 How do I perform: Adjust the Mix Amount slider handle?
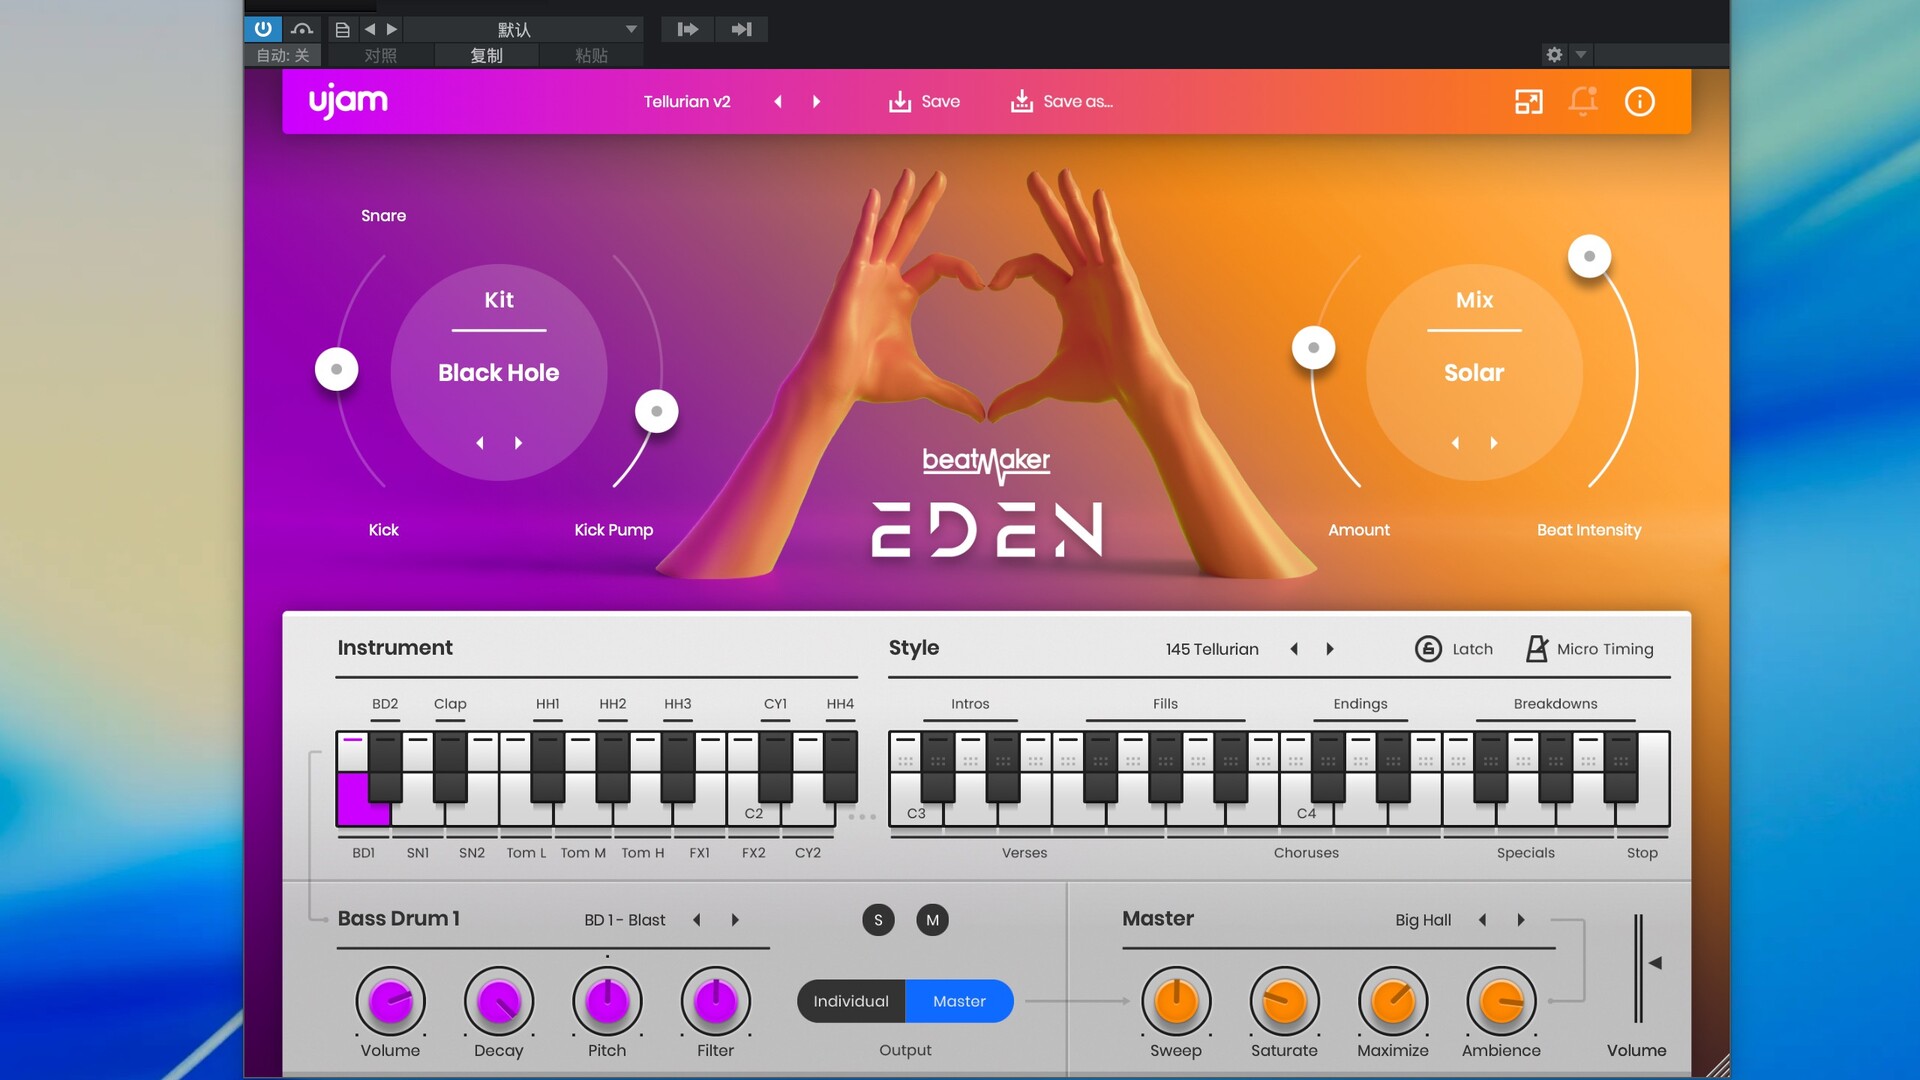pyautogui.click(x=1313, y=348)
